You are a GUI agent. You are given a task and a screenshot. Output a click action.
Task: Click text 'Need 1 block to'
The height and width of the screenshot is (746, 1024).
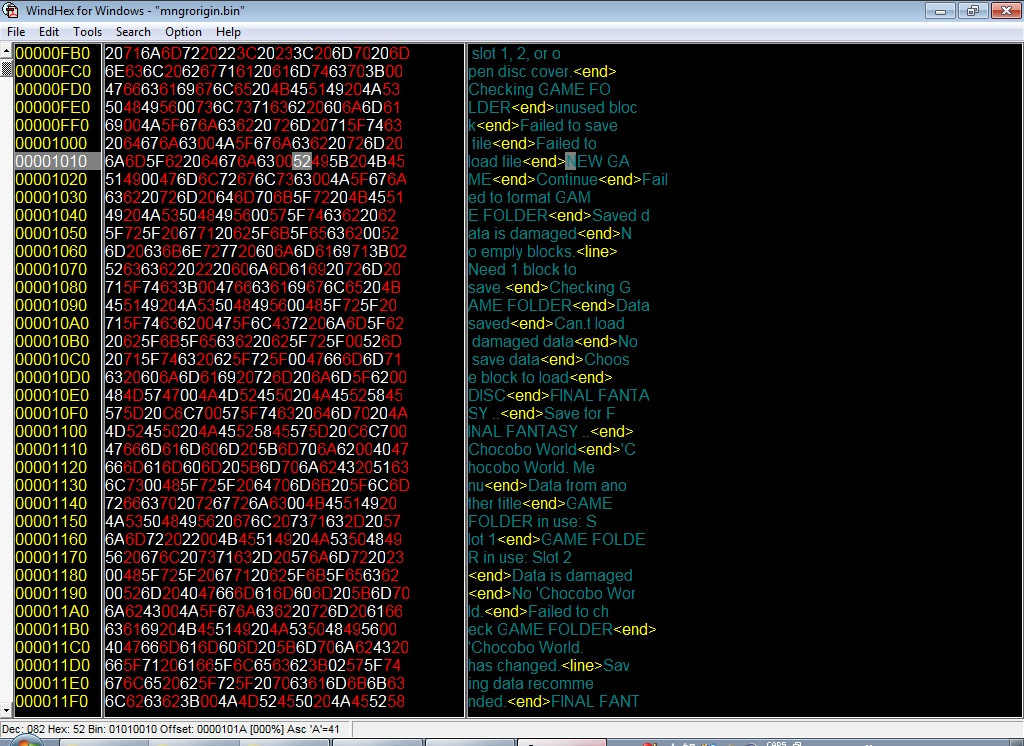522,269
